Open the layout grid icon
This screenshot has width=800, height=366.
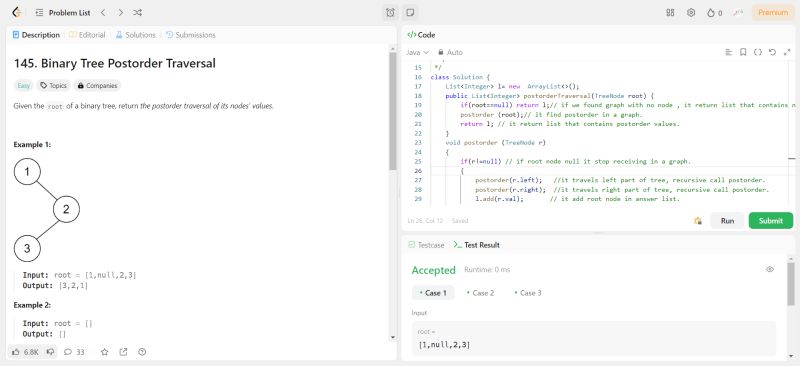(670, 13)
